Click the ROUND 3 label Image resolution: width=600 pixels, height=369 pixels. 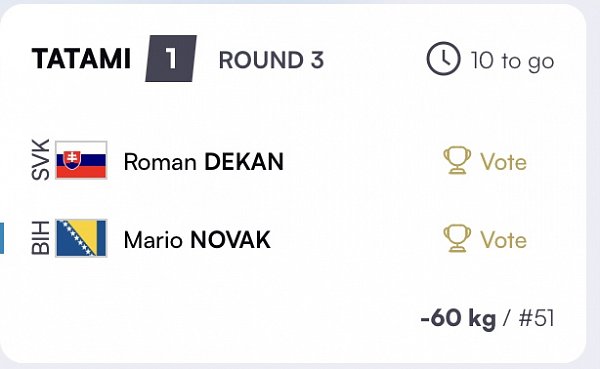pos(271,60)
